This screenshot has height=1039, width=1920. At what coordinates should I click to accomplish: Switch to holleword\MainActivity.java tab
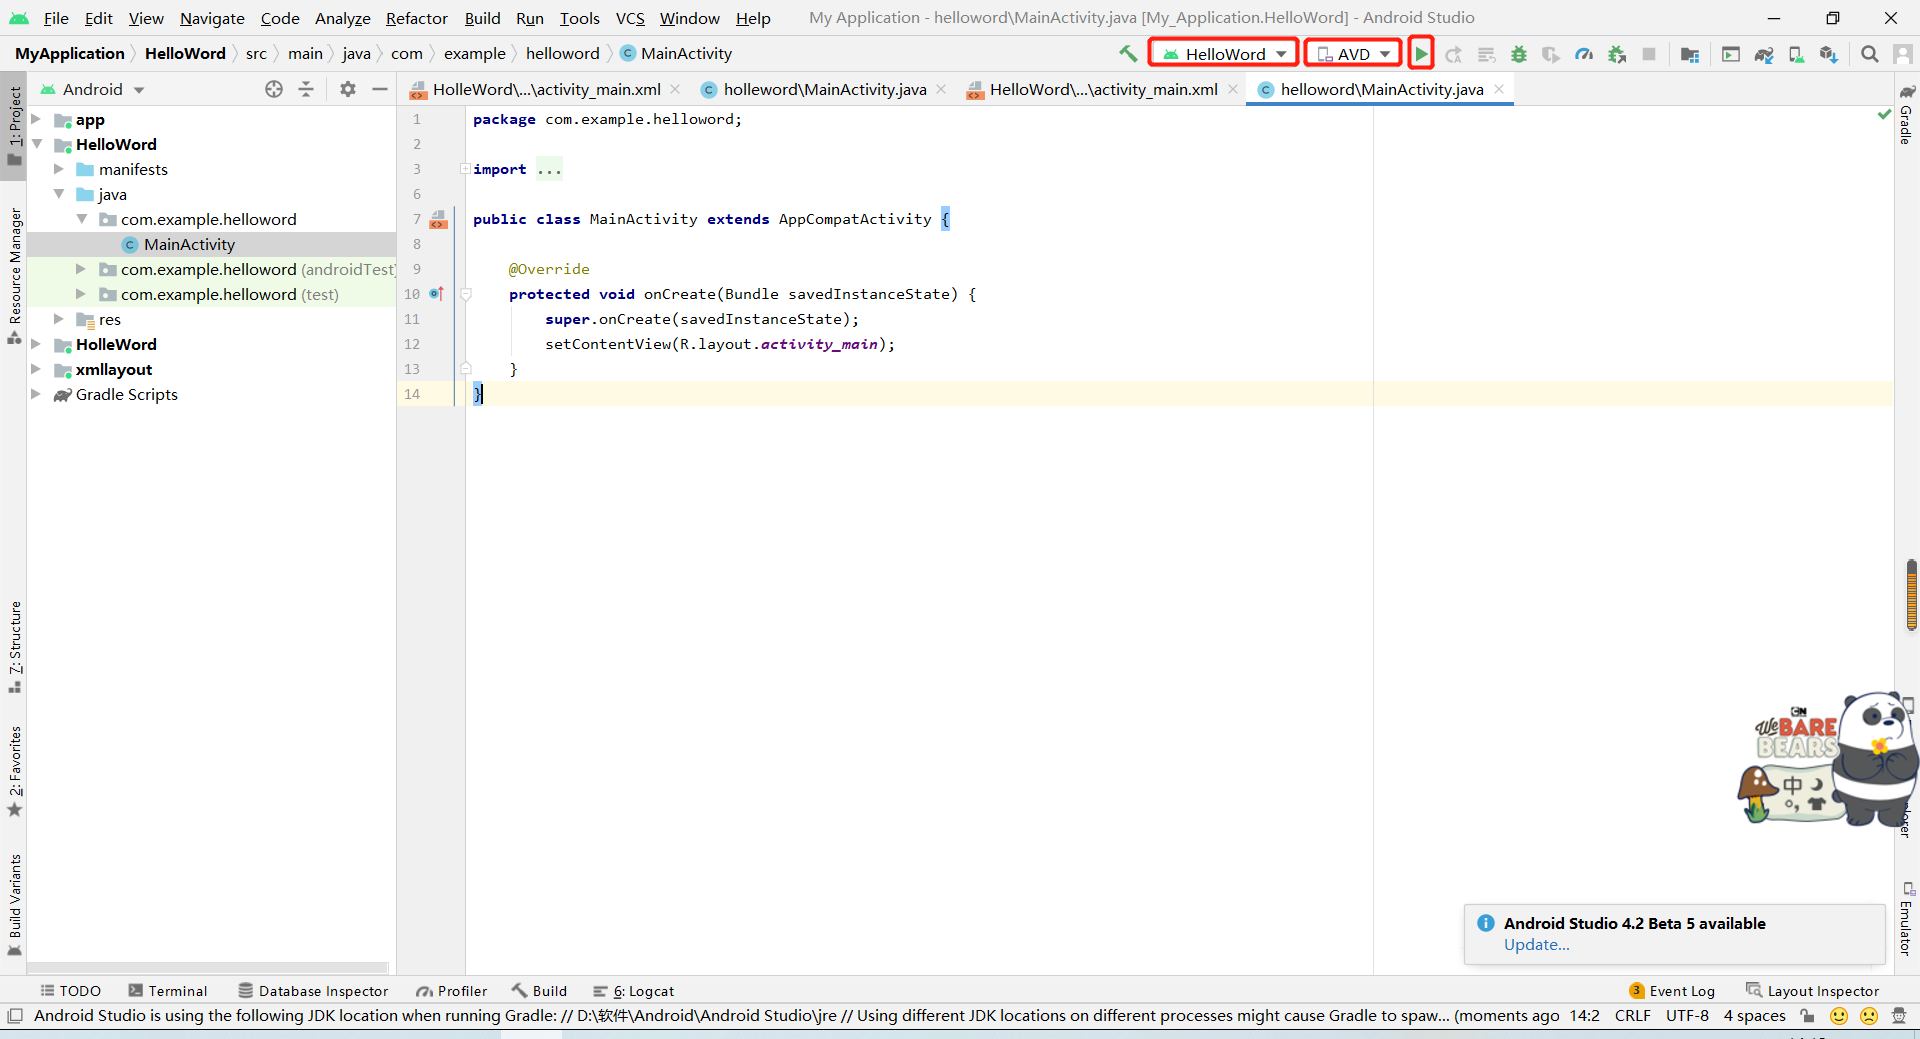pyautogui.click(x=824, y=89)
